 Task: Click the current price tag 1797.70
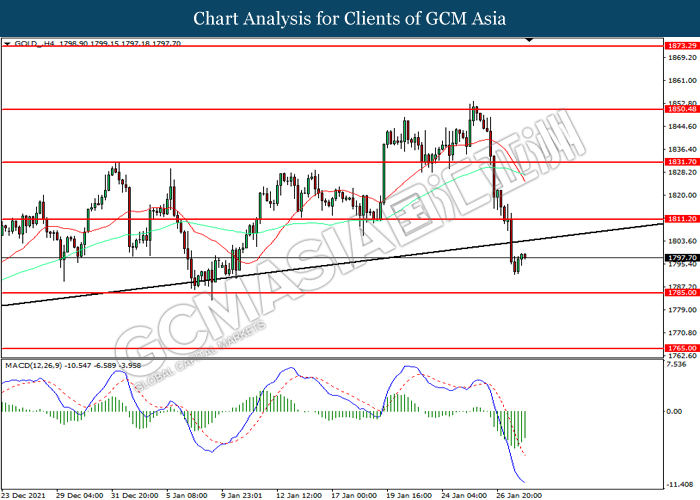coord(682,258)
